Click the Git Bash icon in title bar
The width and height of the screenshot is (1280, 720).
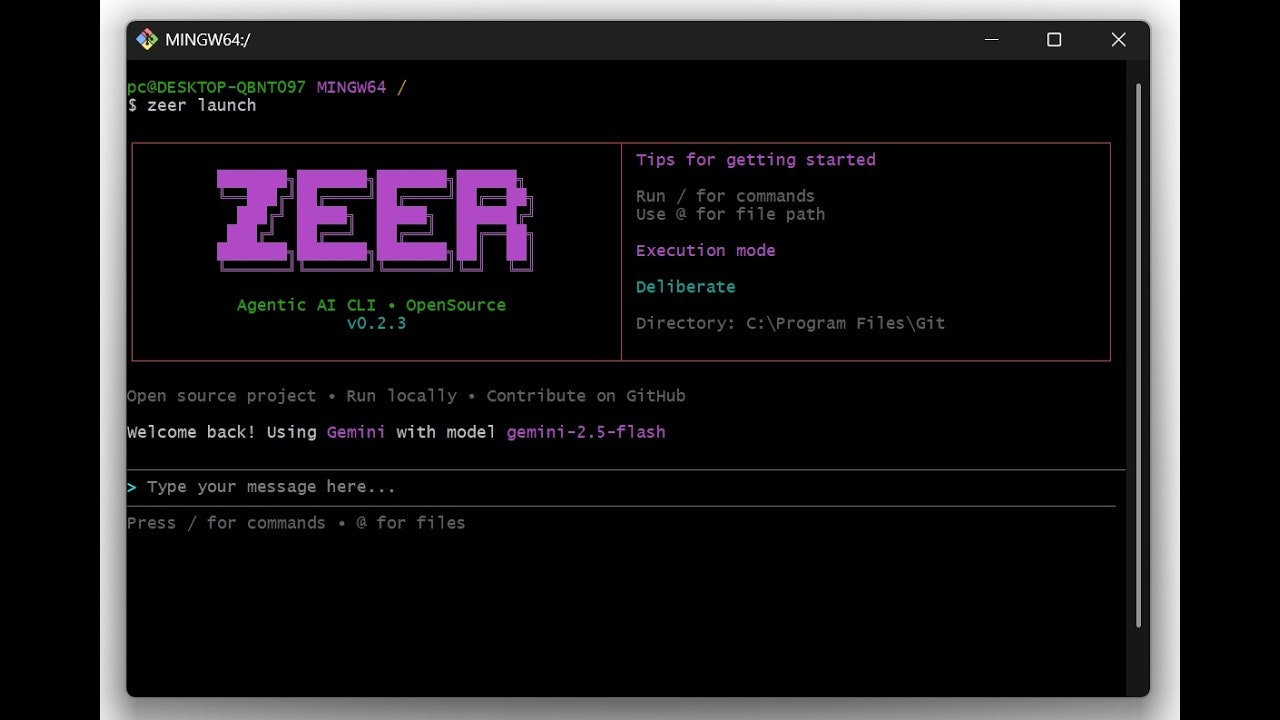147,40
